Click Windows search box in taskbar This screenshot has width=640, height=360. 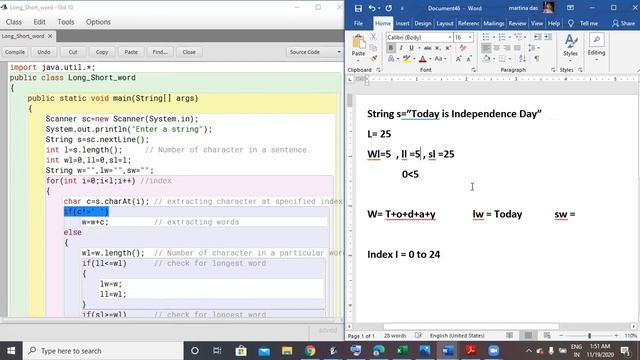coord(103,351)
